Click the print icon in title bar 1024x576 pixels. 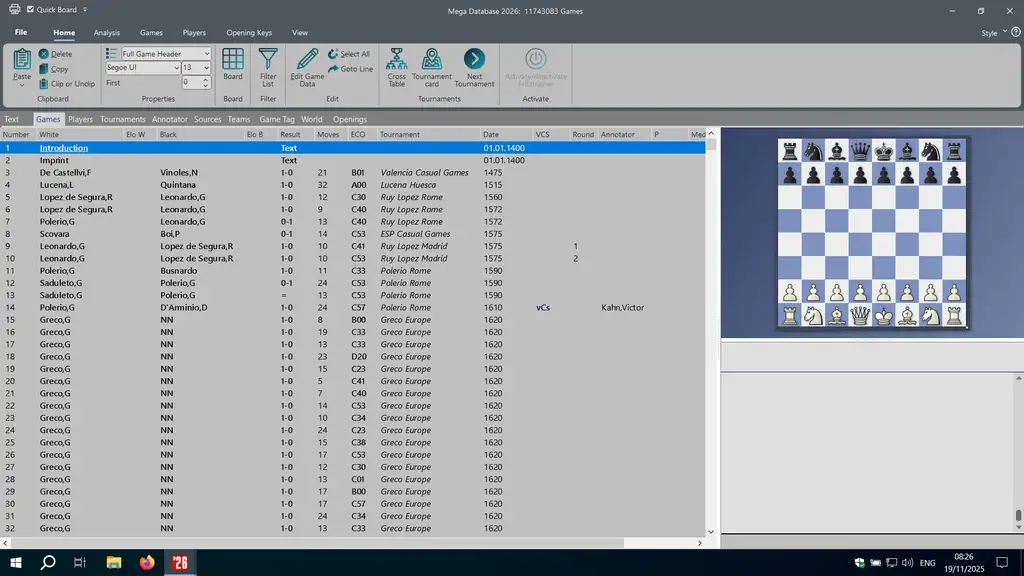[x=14, y=10]
